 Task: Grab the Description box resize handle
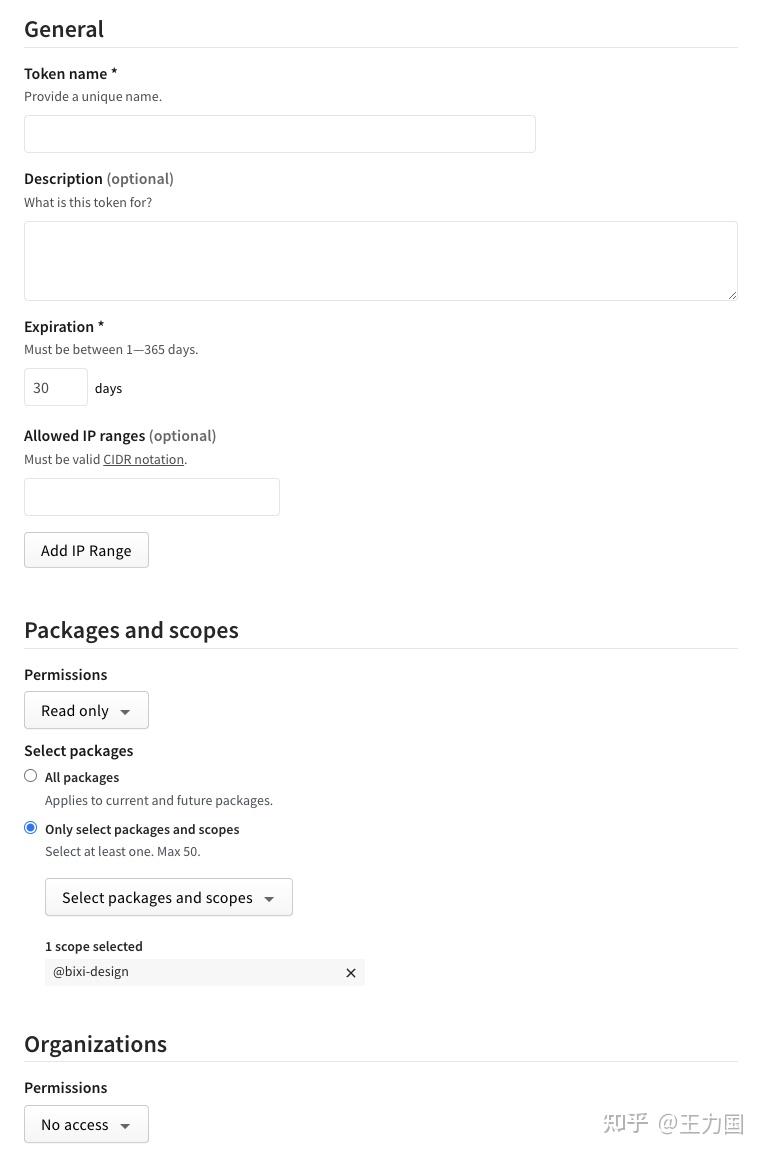coord(732,295)
